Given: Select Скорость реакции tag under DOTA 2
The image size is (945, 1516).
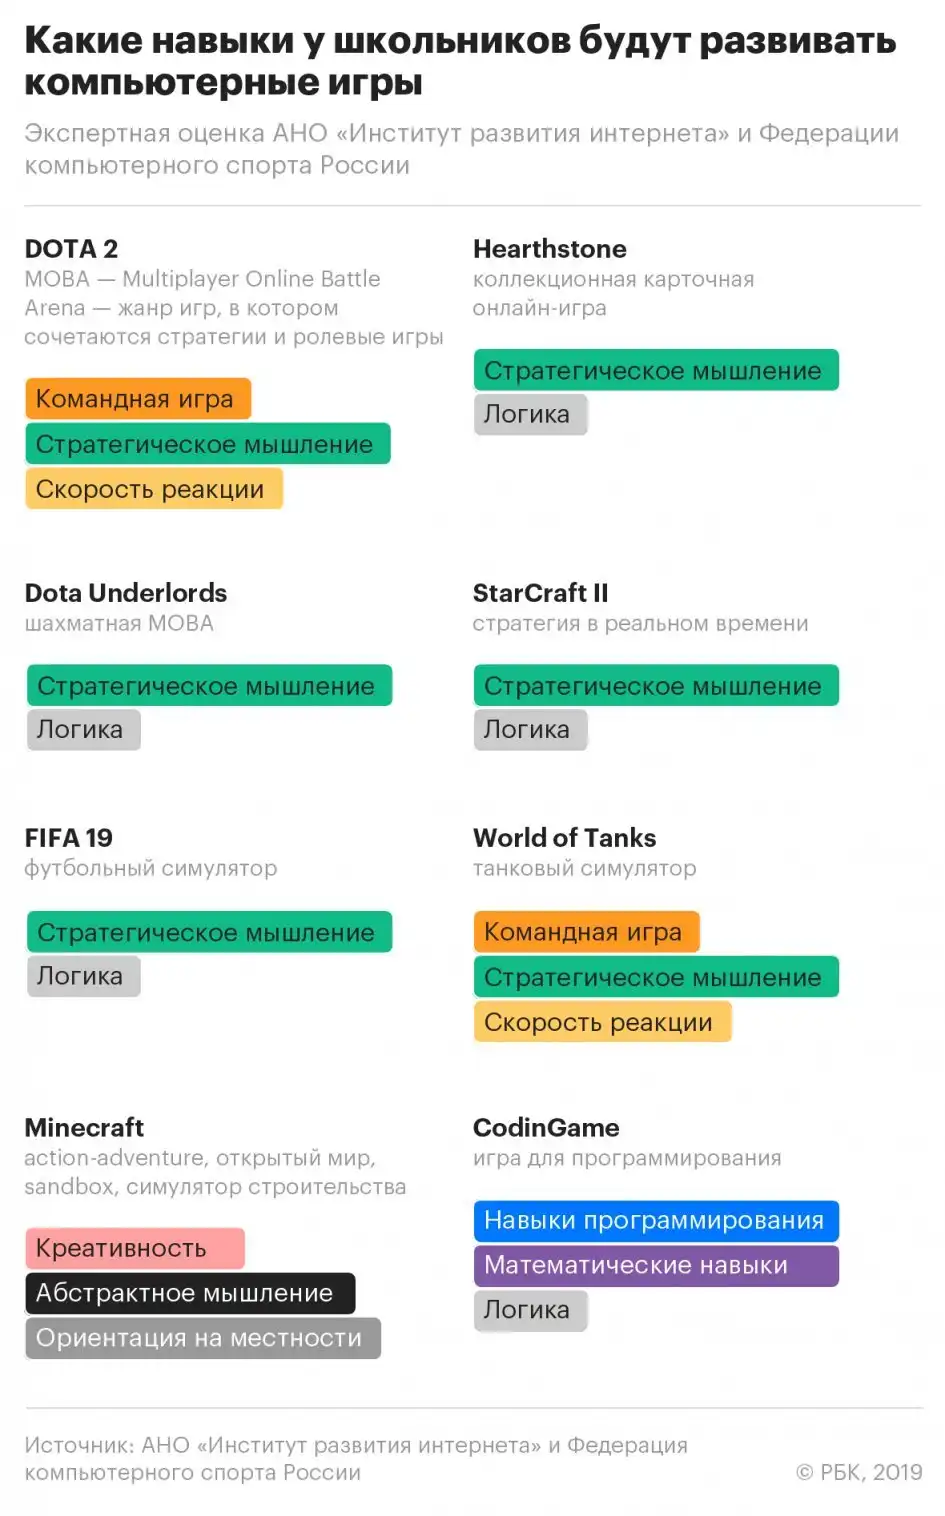Looking at the screenshot, I should tap(153, 489).
